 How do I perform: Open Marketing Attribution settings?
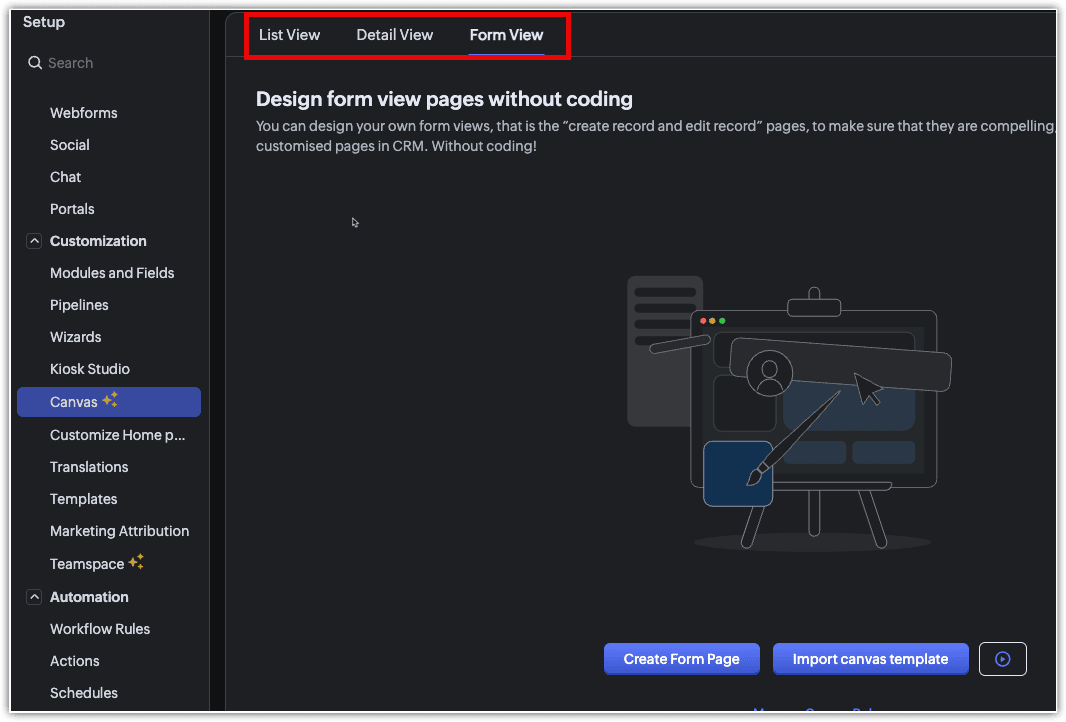(x=119, y=531)
